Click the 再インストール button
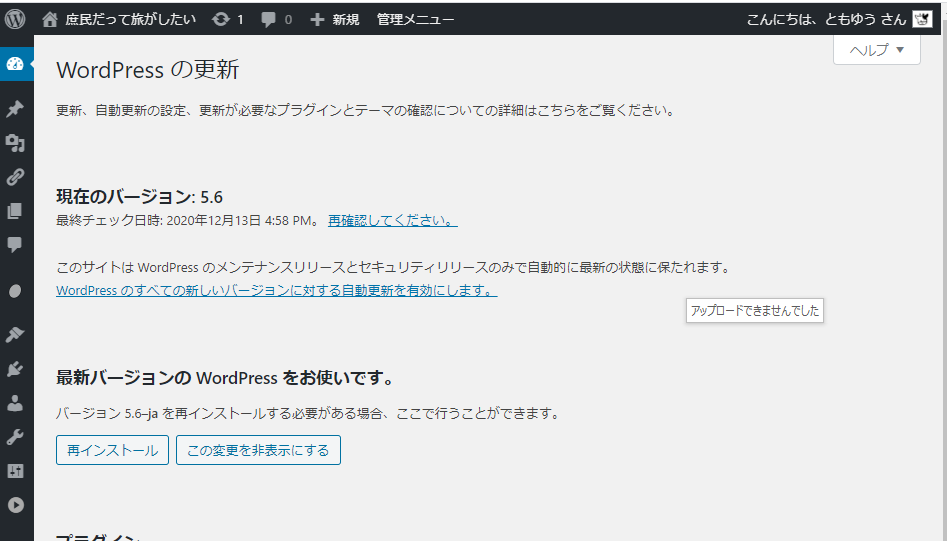Screen dimensions: 947x541 (x=112, y=450)
